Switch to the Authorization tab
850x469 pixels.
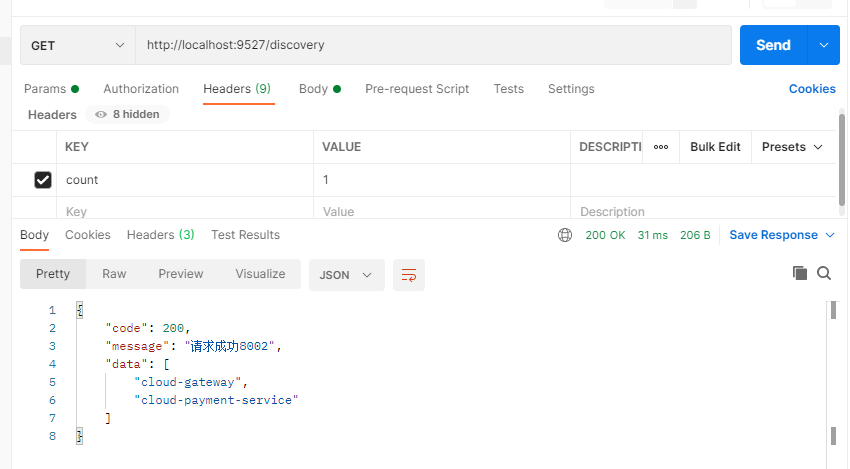[141, 89]
